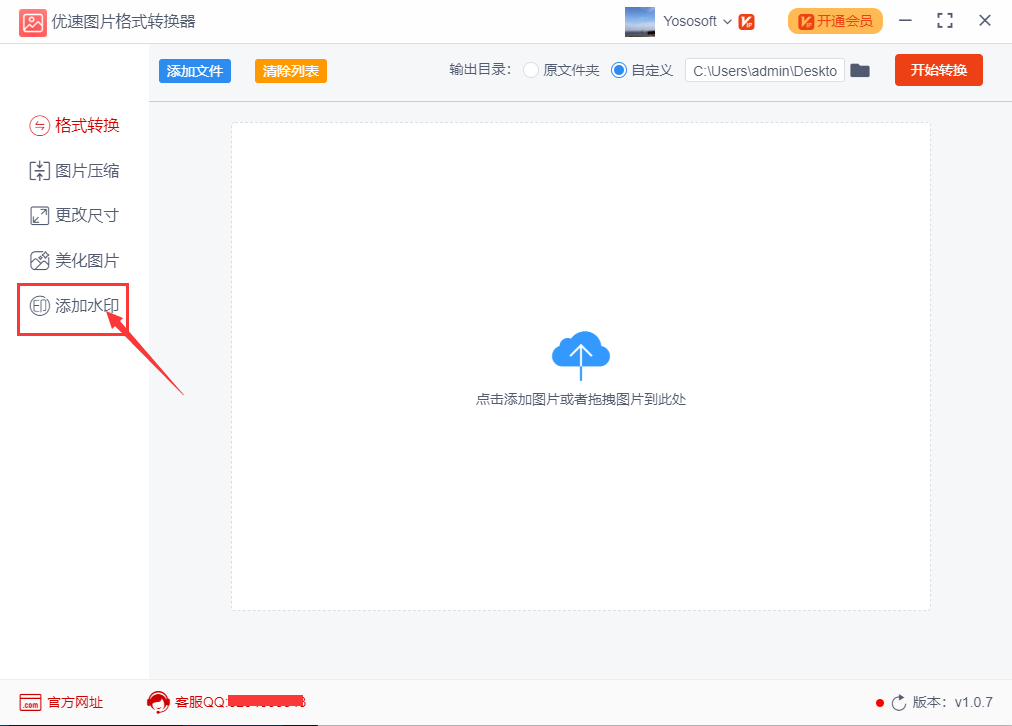Click the blue cloud upload icon
The height and width of the screenshot is (726, 1012).
coord(581,355)
